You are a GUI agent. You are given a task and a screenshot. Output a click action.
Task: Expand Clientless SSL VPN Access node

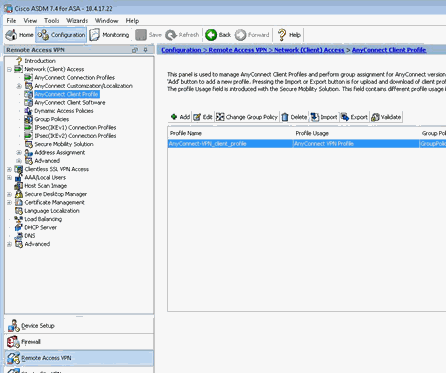(9, 169)
